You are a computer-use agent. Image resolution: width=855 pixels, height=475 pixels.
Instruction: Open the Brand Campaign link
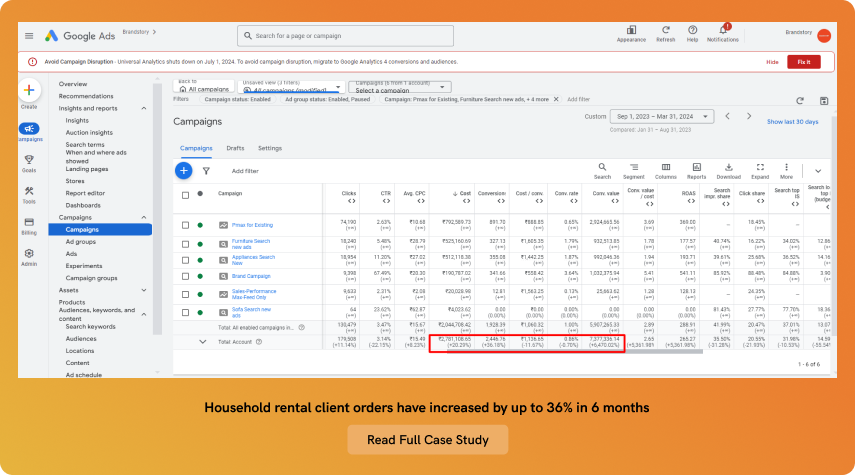pyautogui.click(x=251, y=276)
